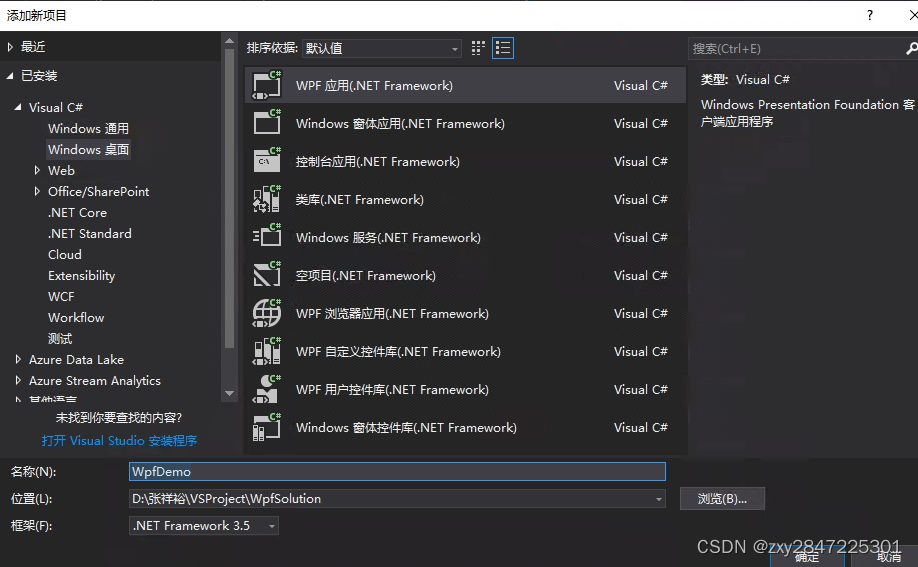918x567 pixels.
Task: Select the Windows 窗体应用 template icon
Action: tap(267, 124)
